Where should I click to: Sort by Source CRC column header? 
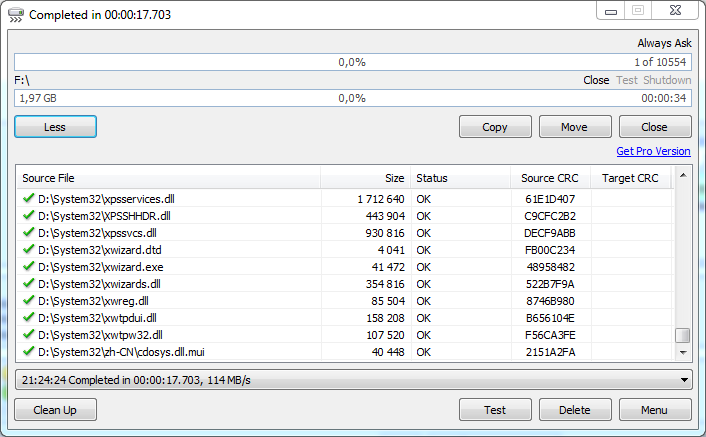550,178
